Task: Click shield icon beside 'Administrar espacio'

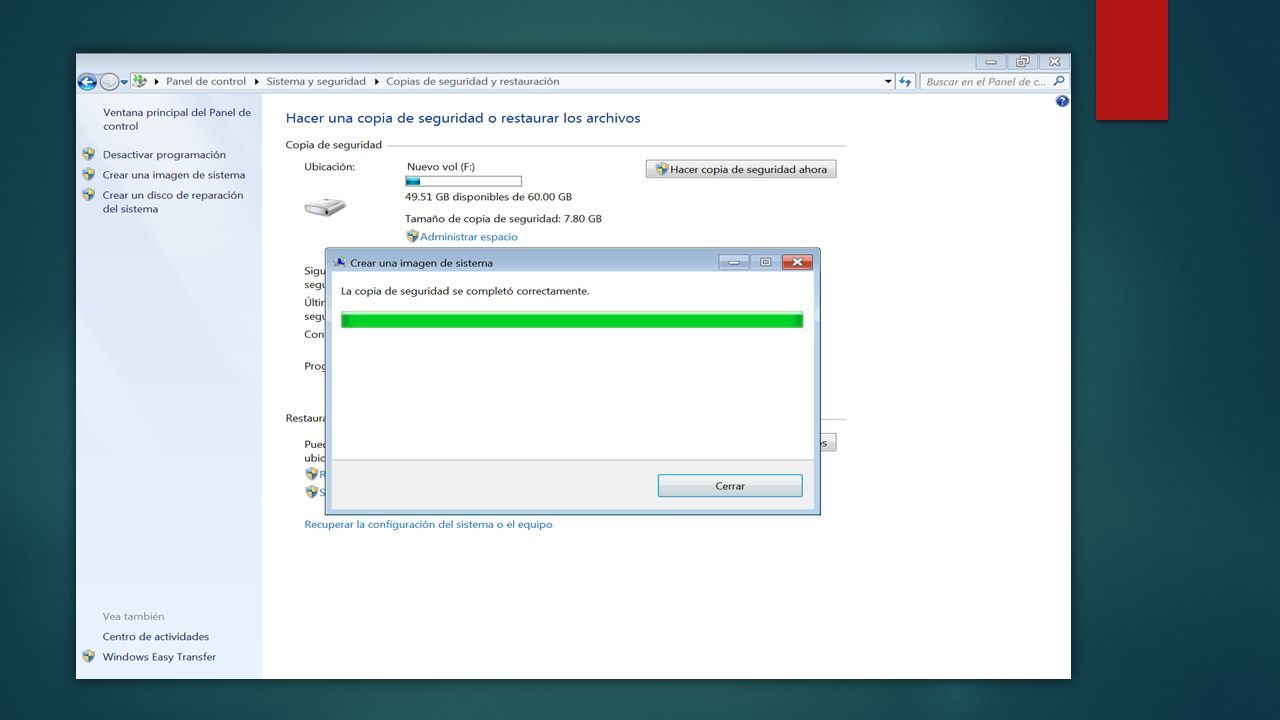Action: point(412,236)
